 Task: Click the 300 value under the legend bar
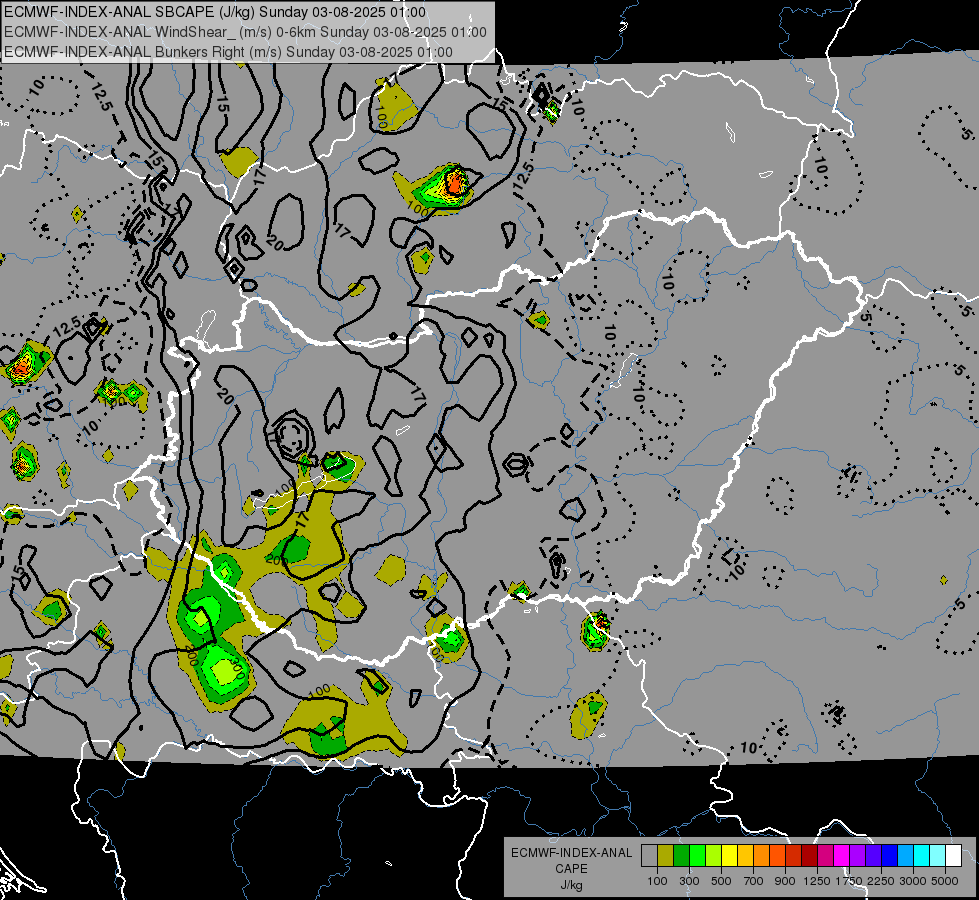click(x=689, y=881)
